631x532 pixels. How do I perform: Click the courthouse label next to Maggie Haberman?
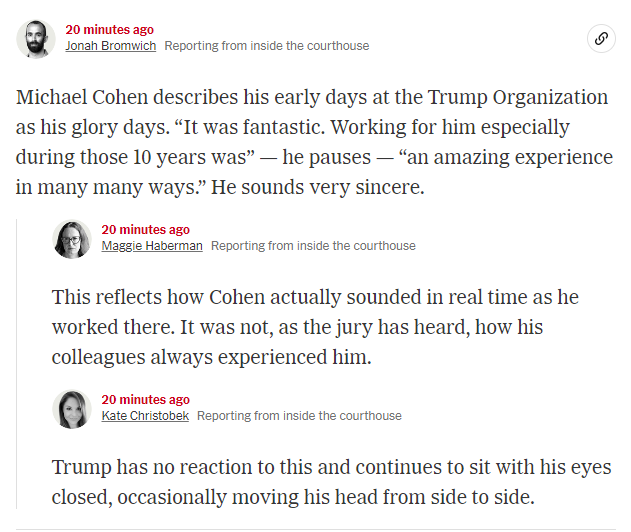coord(313,246)
